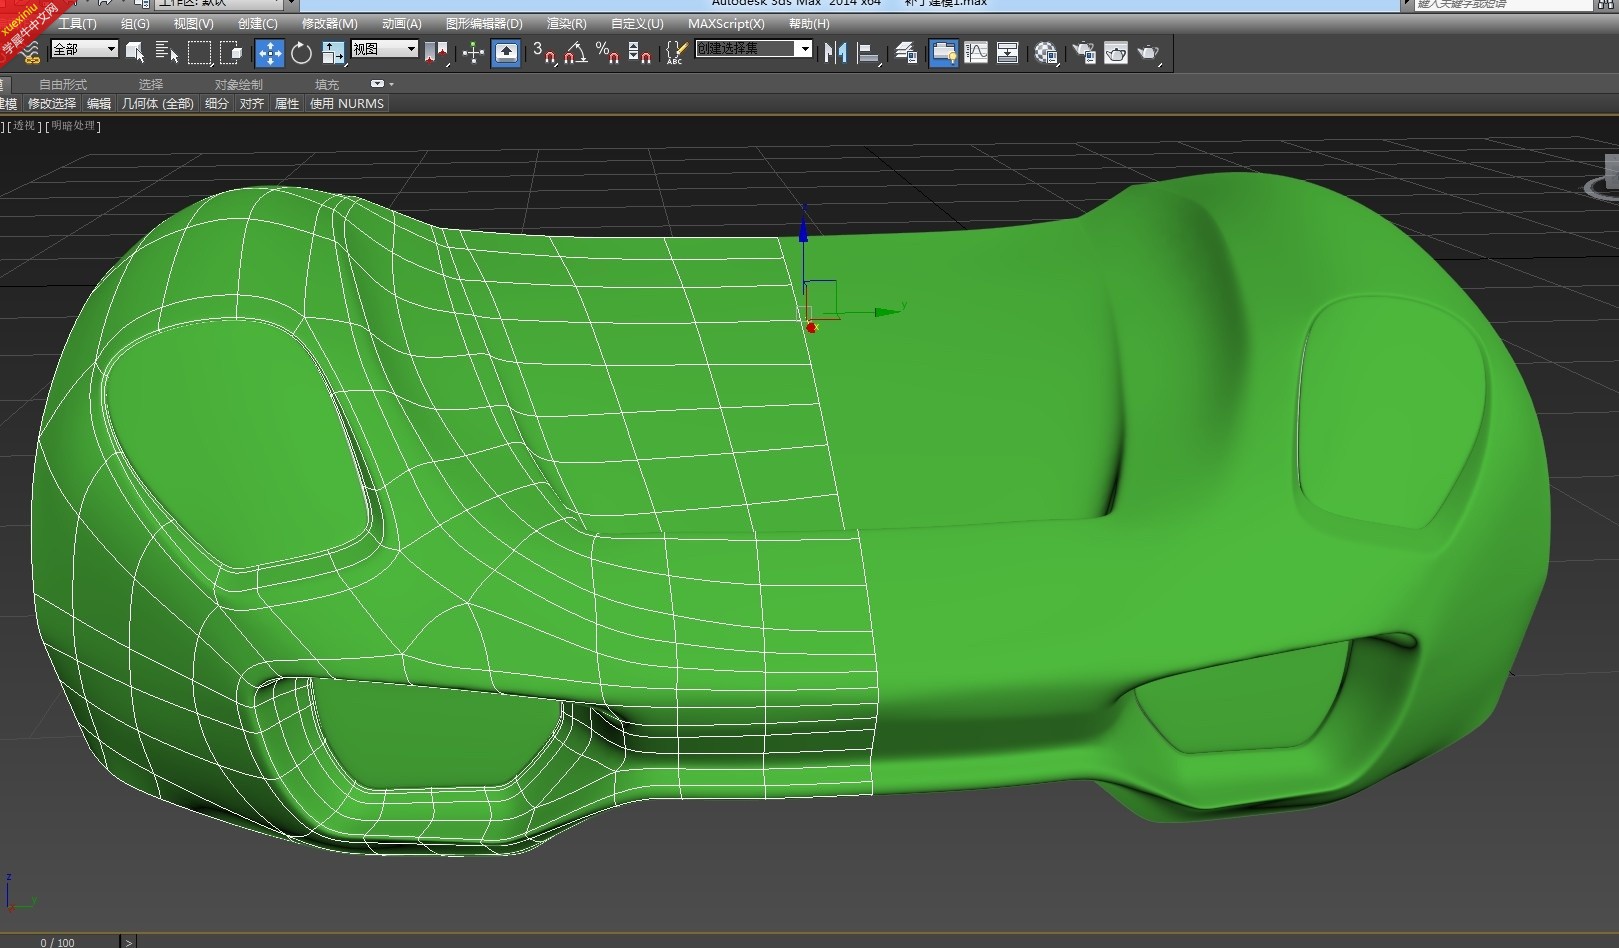Screen dimensions: 1619x948
Task: Click the 透视 viewport label
Action: pyautogui.click(x=24, y=126)
